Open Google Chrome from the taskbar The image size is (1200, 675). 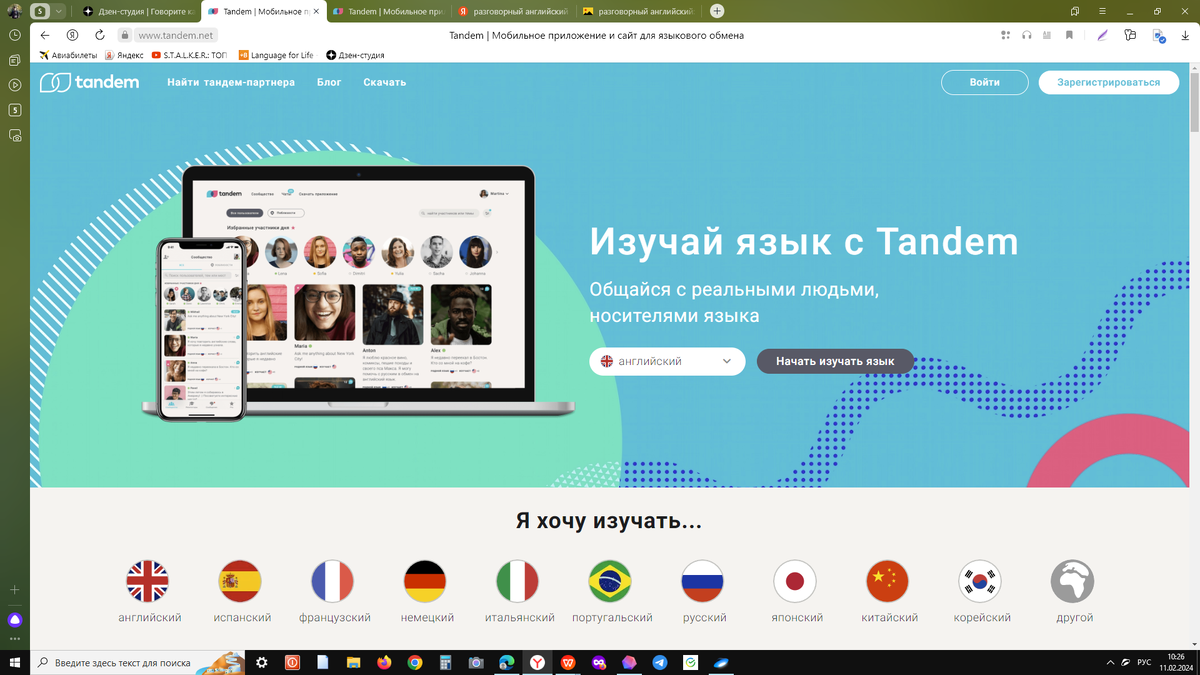[x=415, y=662]
